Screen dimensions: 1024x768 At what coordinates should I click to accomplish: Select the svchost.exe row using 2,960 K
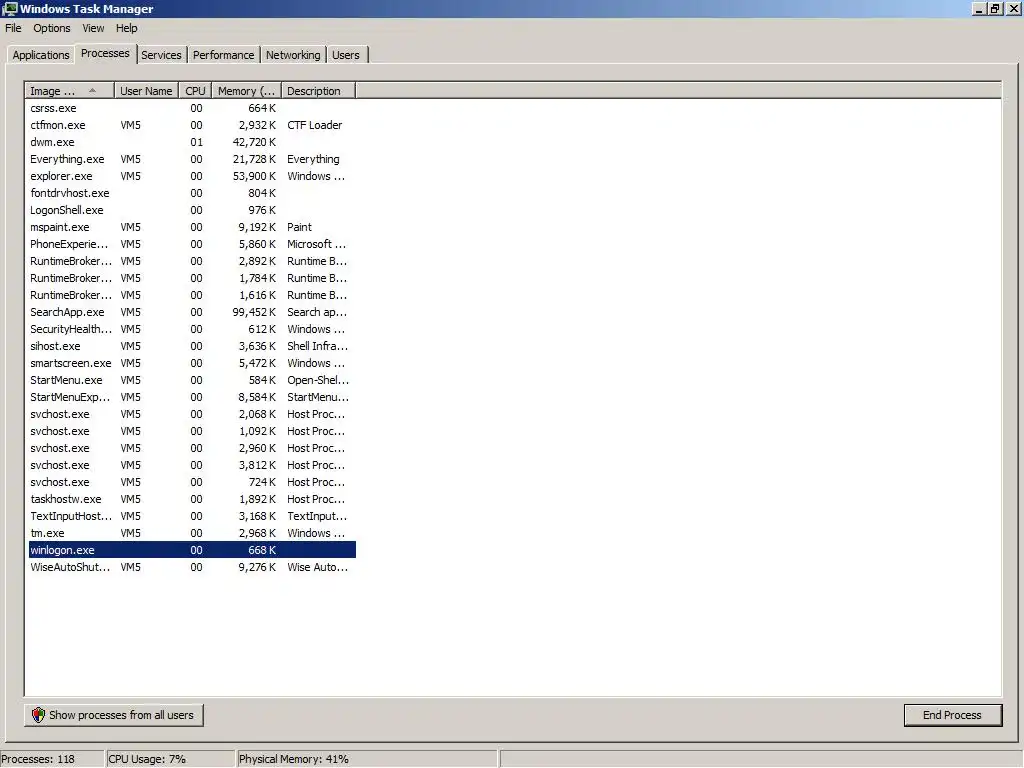coord(192,448)
